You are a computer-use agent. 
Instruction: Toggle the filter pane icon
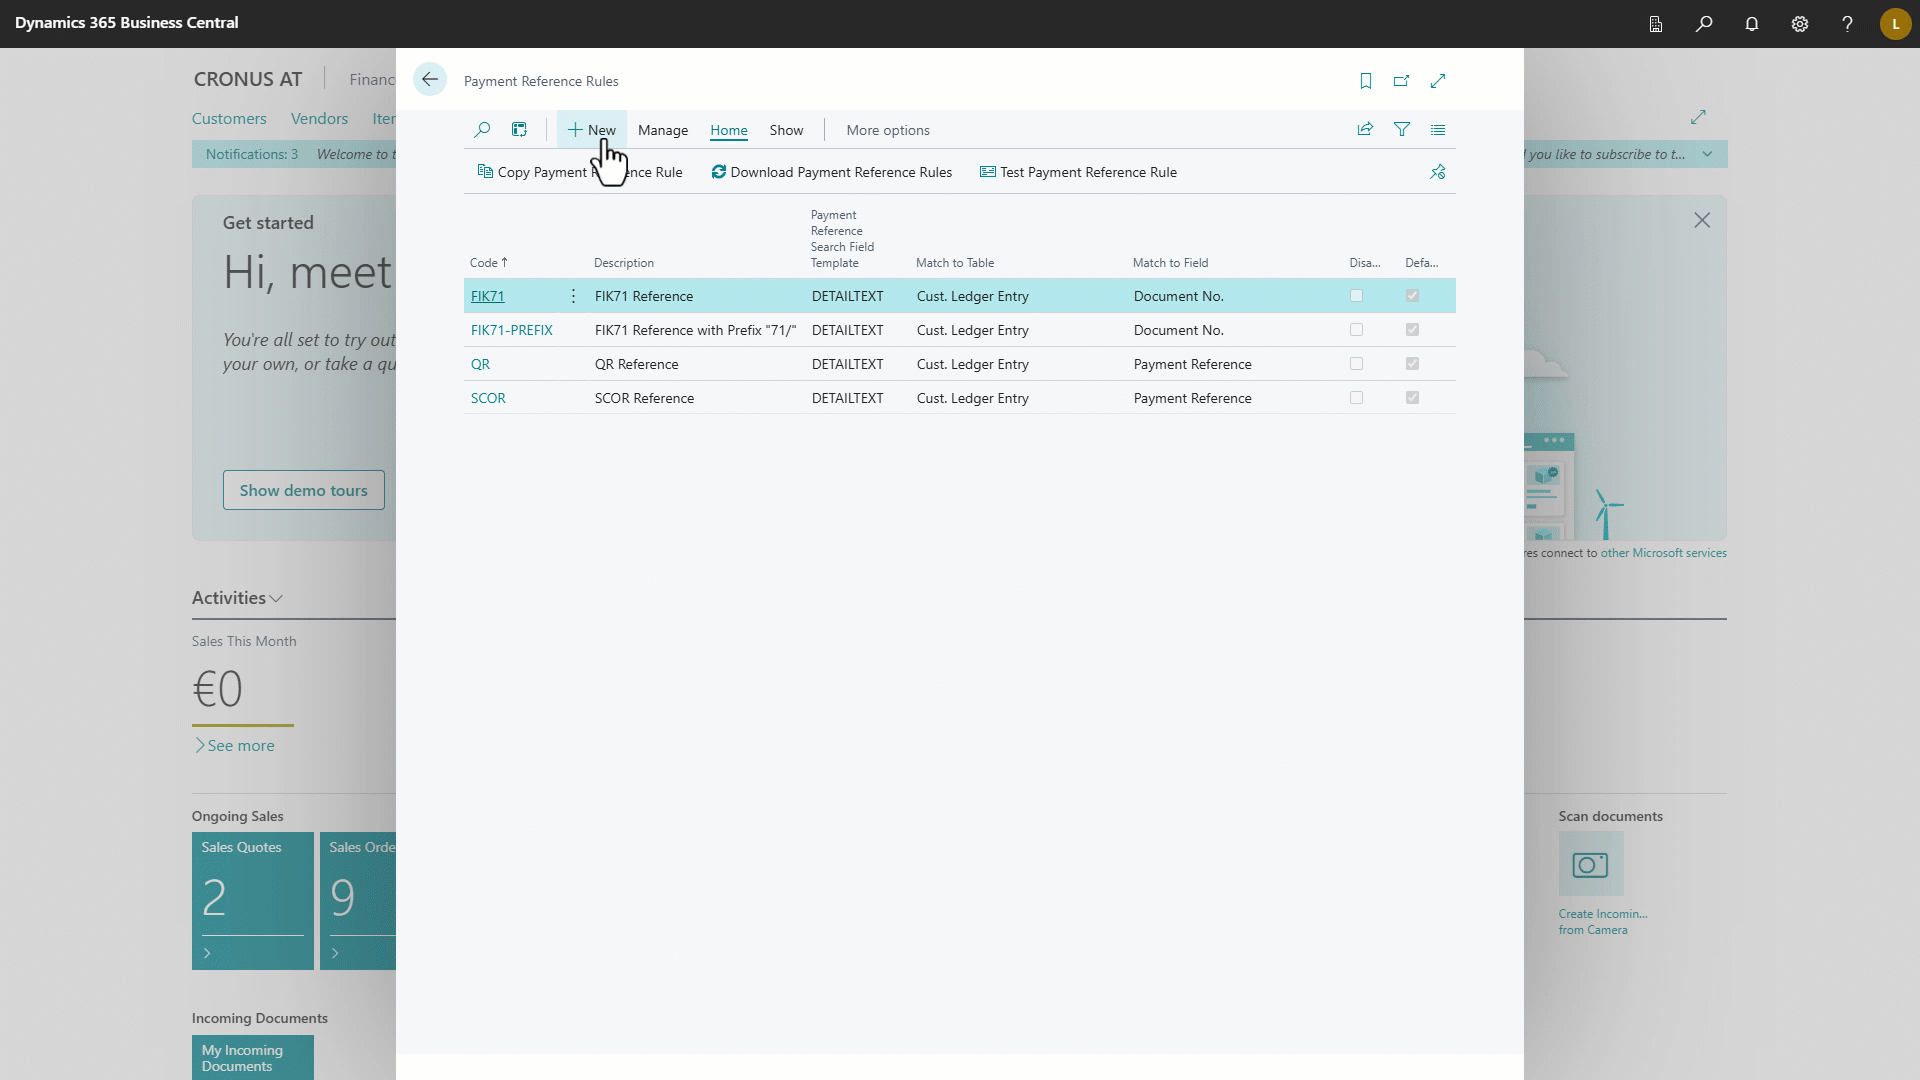pyautogui.click(x=1402, y=129)
